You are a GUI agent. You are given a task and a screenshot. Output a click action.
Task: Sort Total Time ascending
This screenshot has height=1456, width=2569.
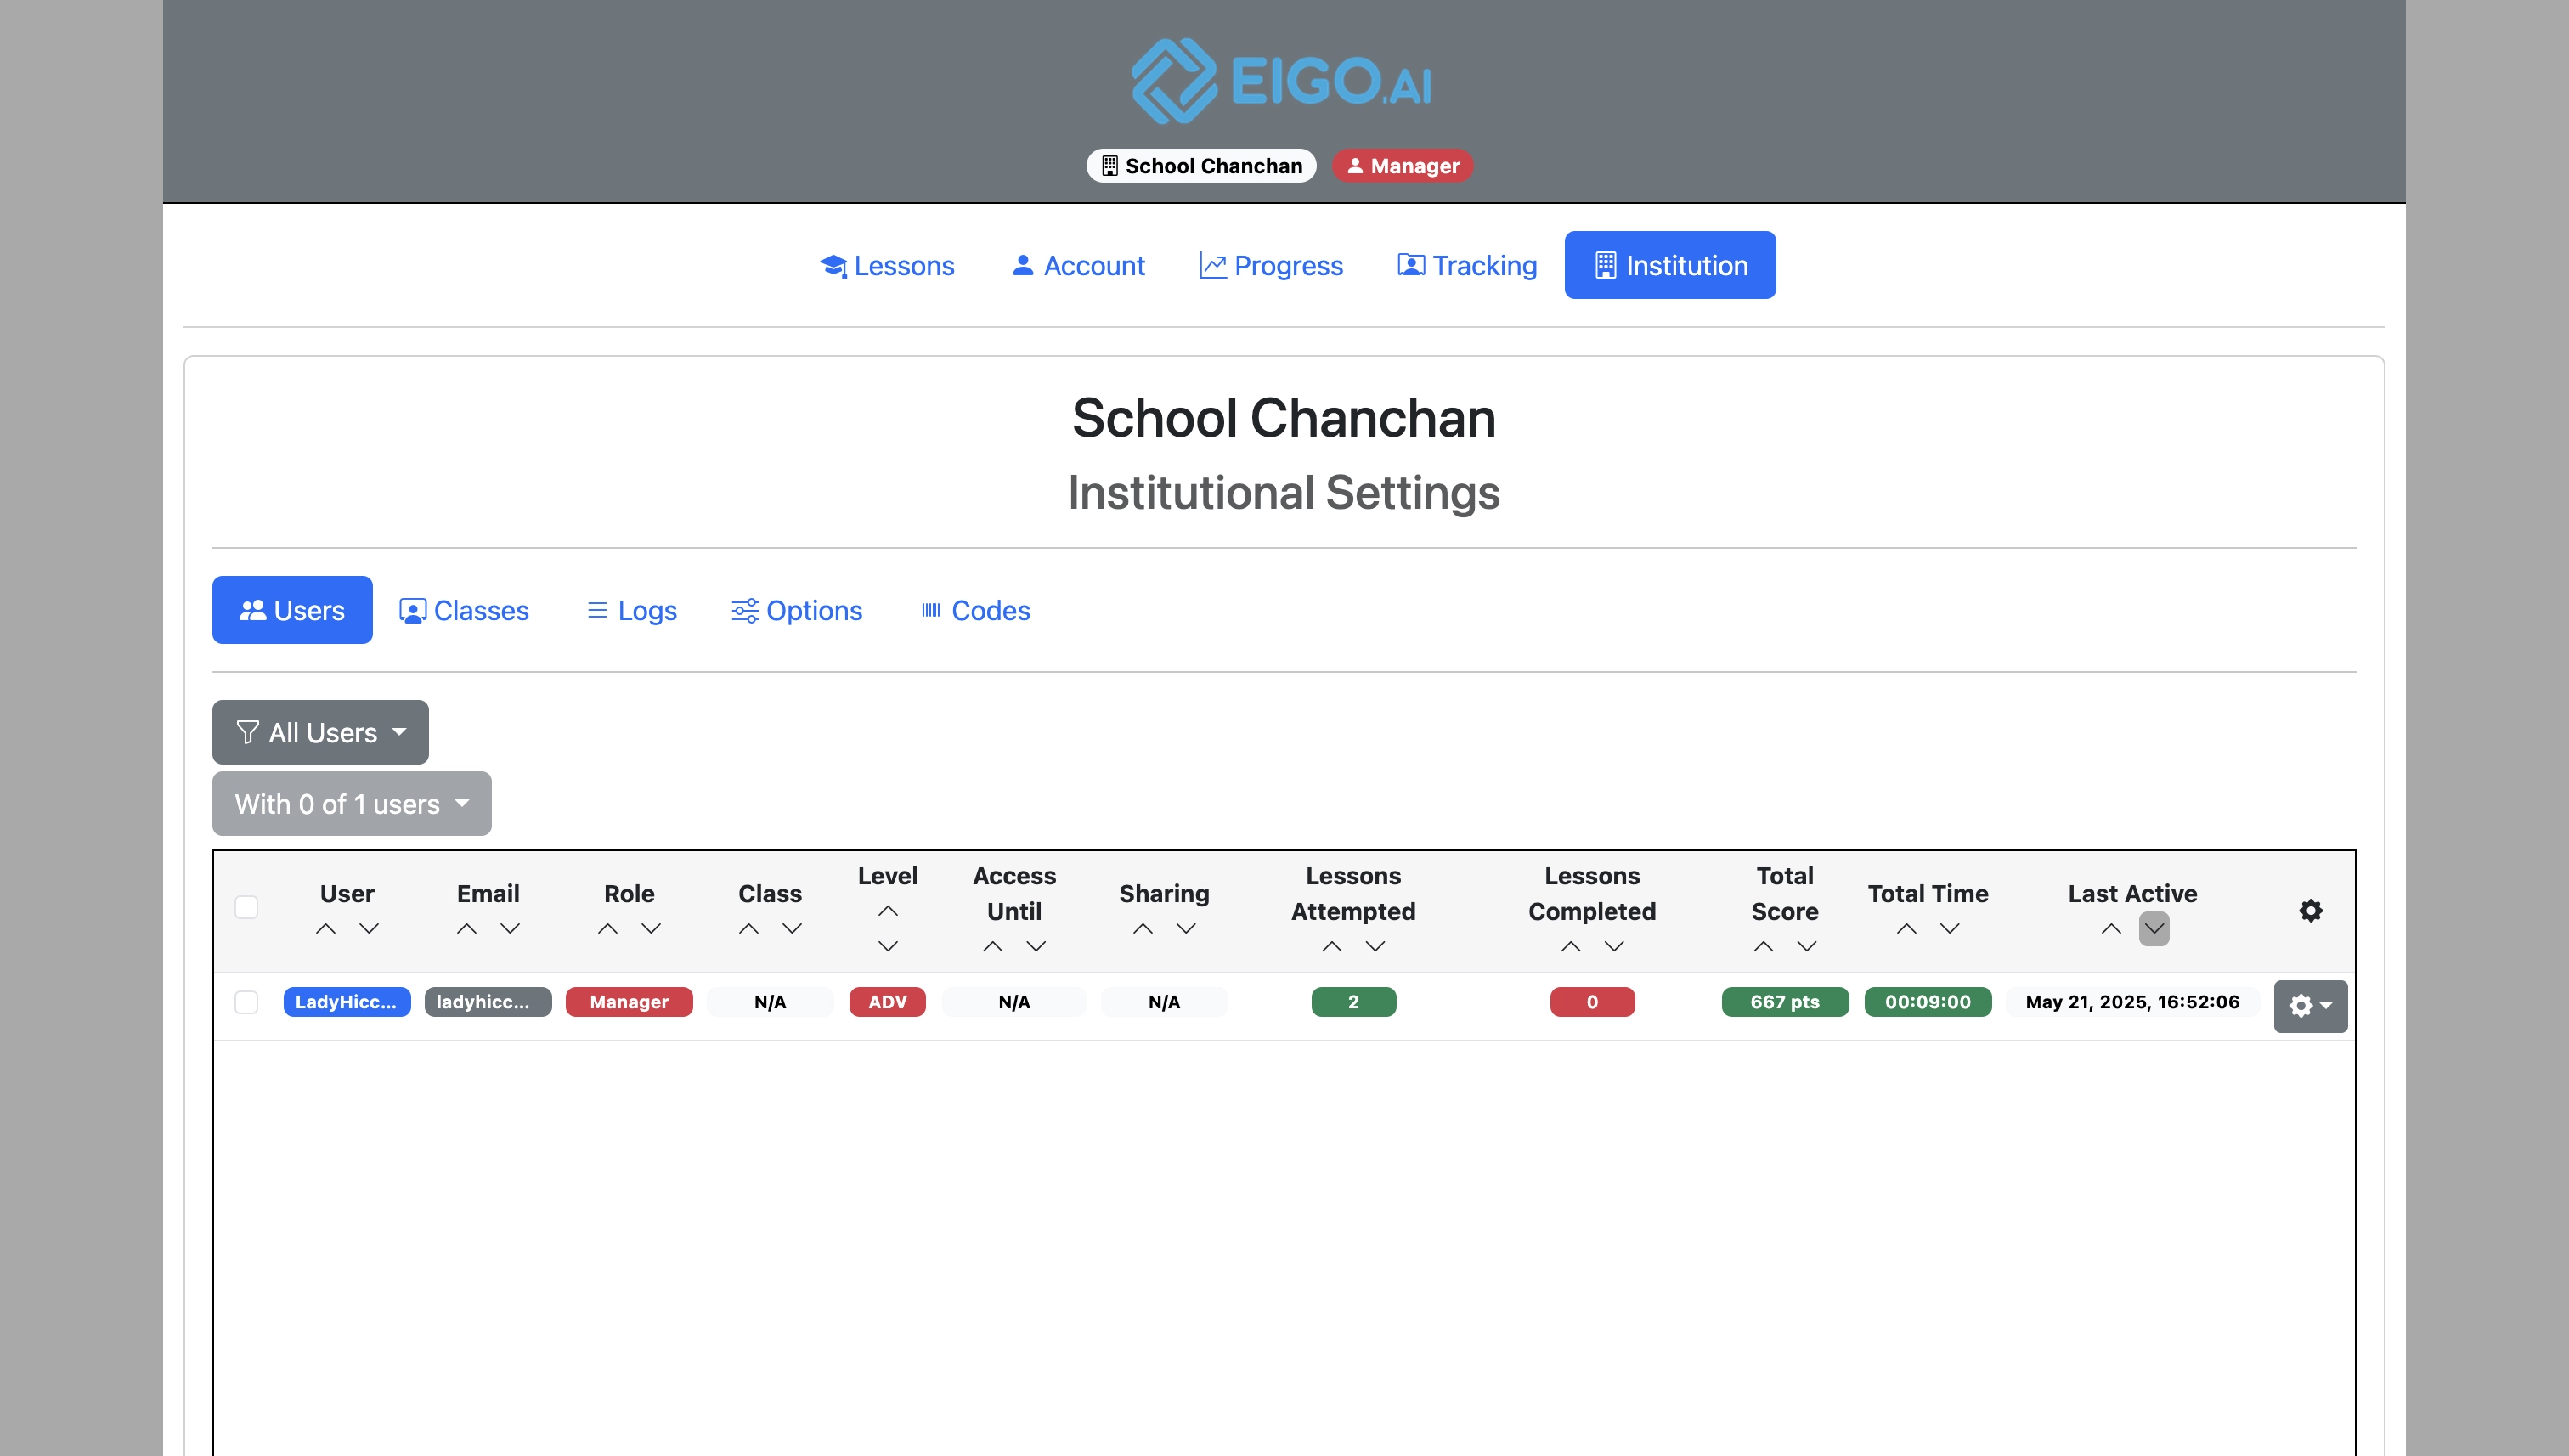point(1906,929)
